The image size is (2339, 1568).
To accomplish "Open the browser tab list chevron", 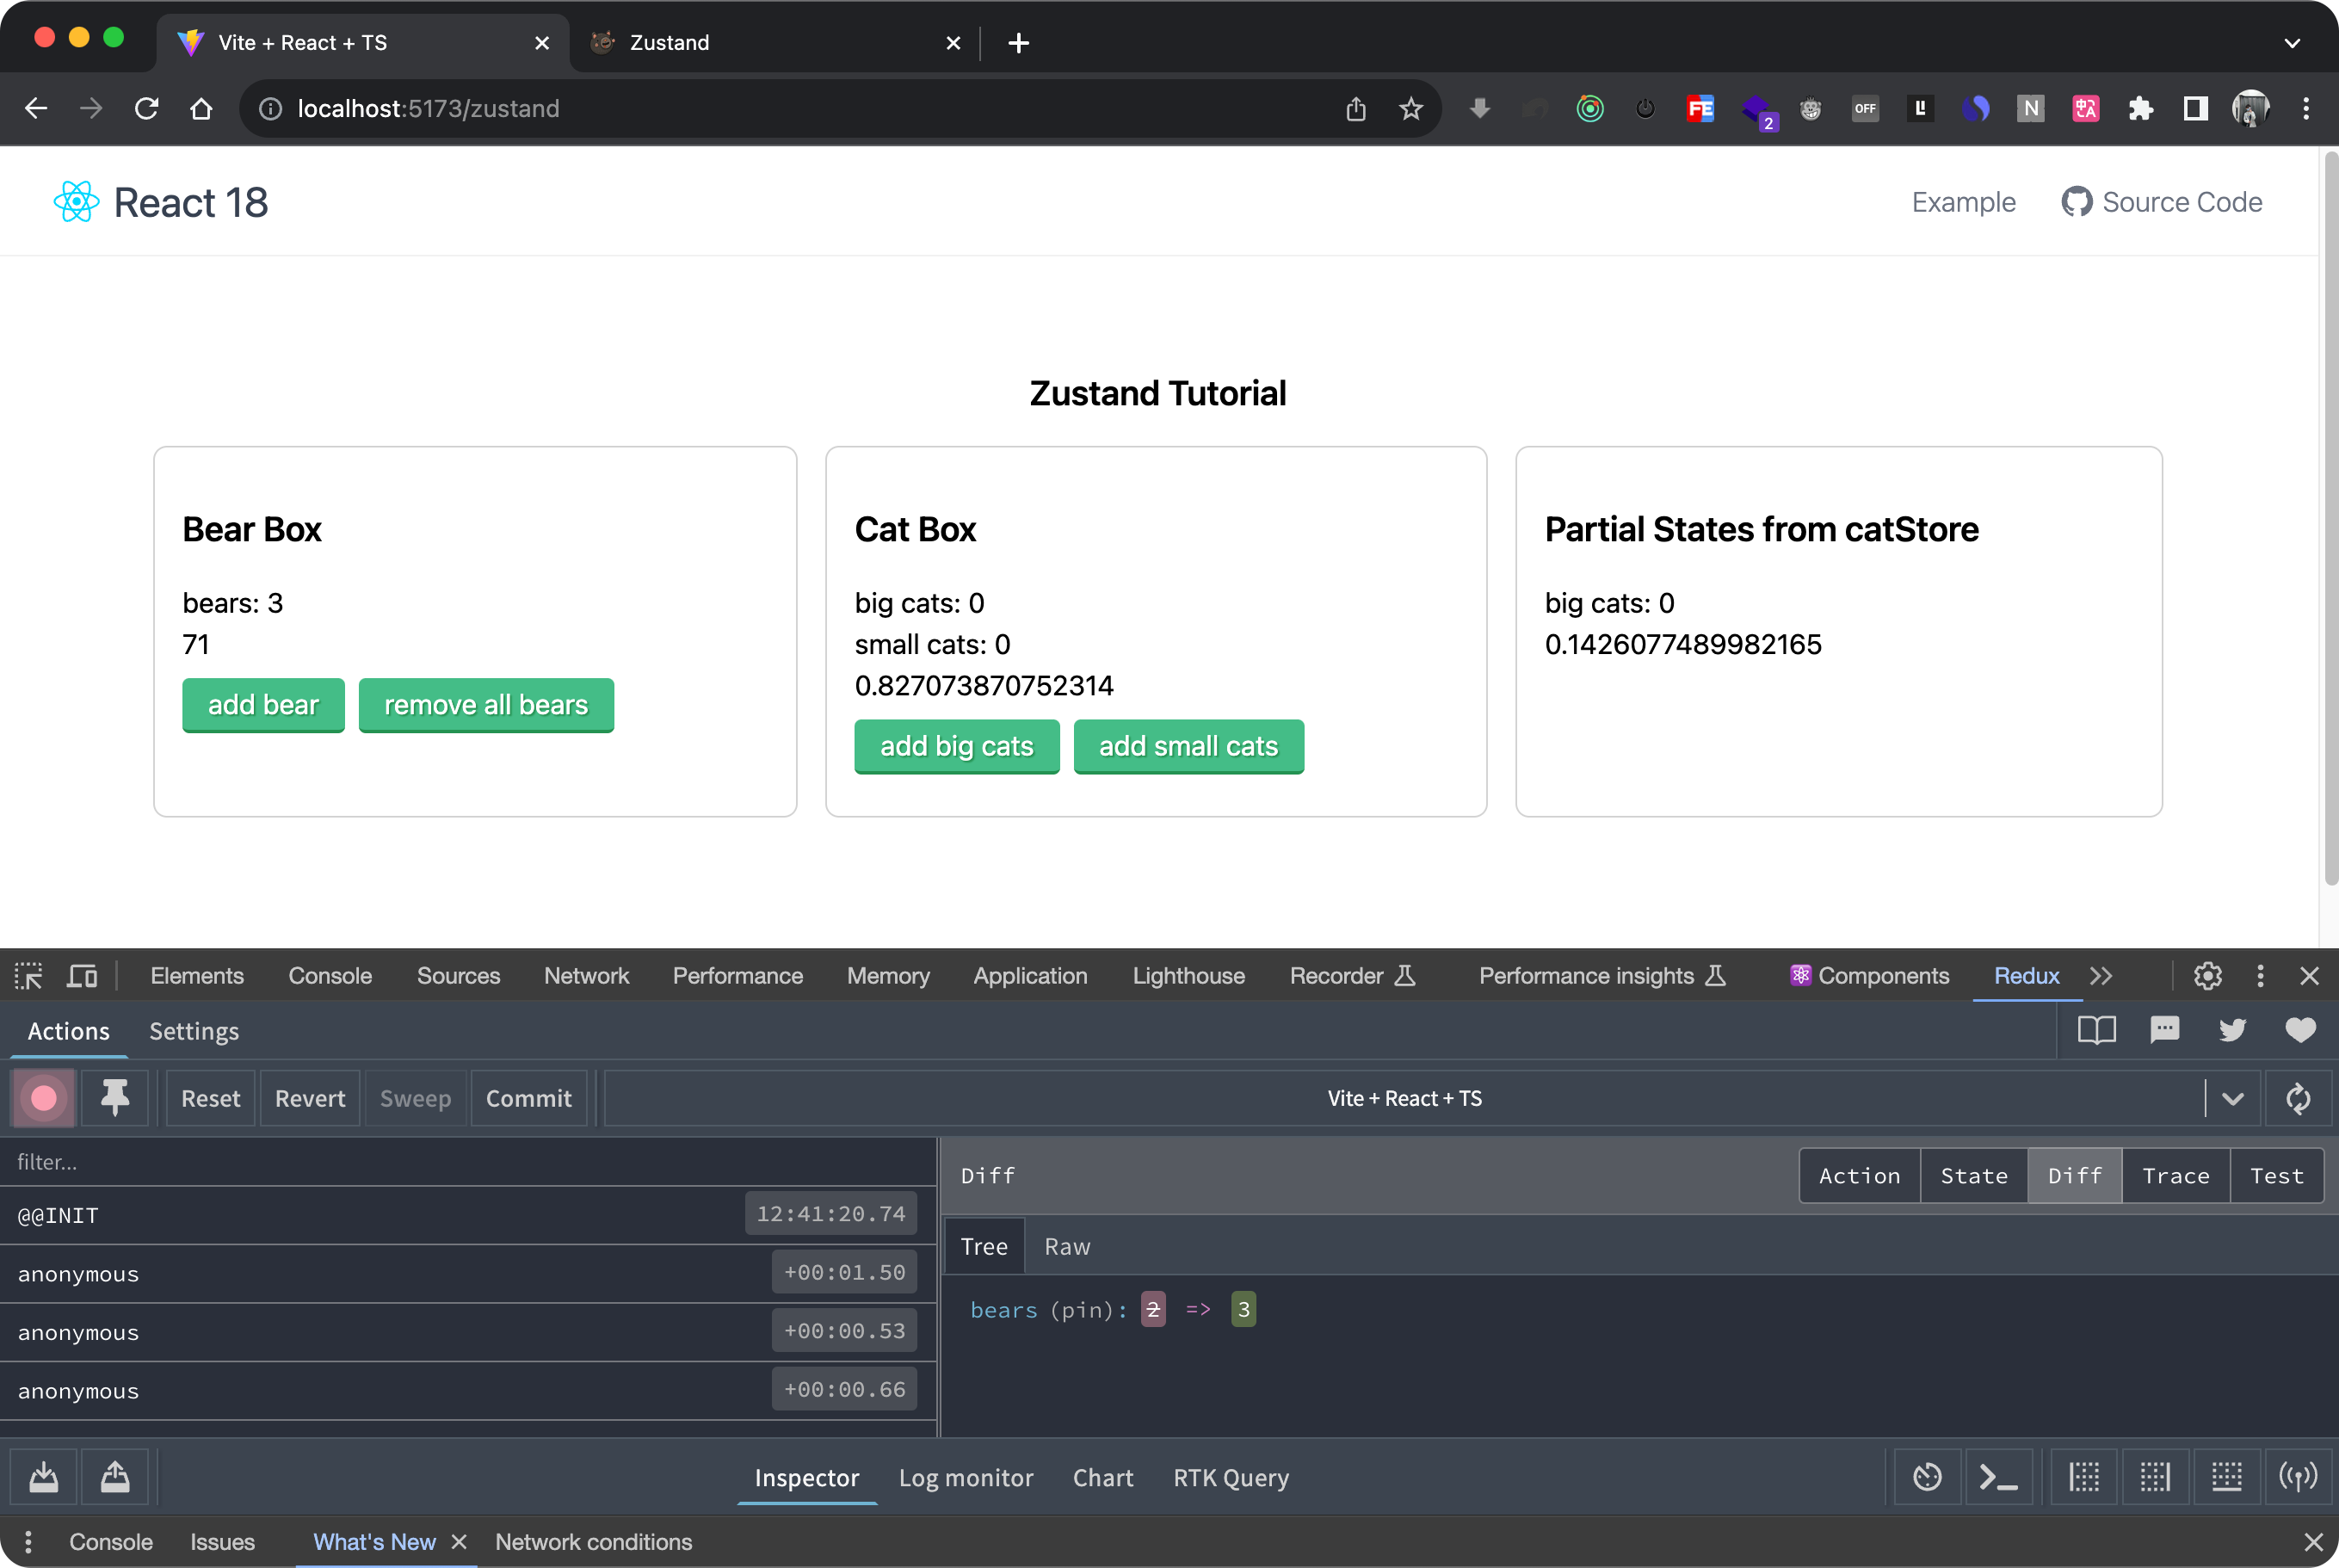I will pos(2292,43).
